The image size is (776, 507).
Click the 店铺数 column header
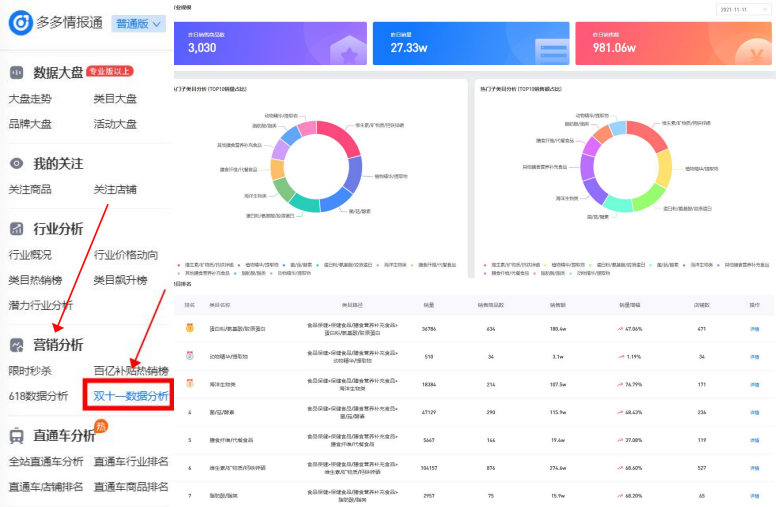[x=701, y=305]
